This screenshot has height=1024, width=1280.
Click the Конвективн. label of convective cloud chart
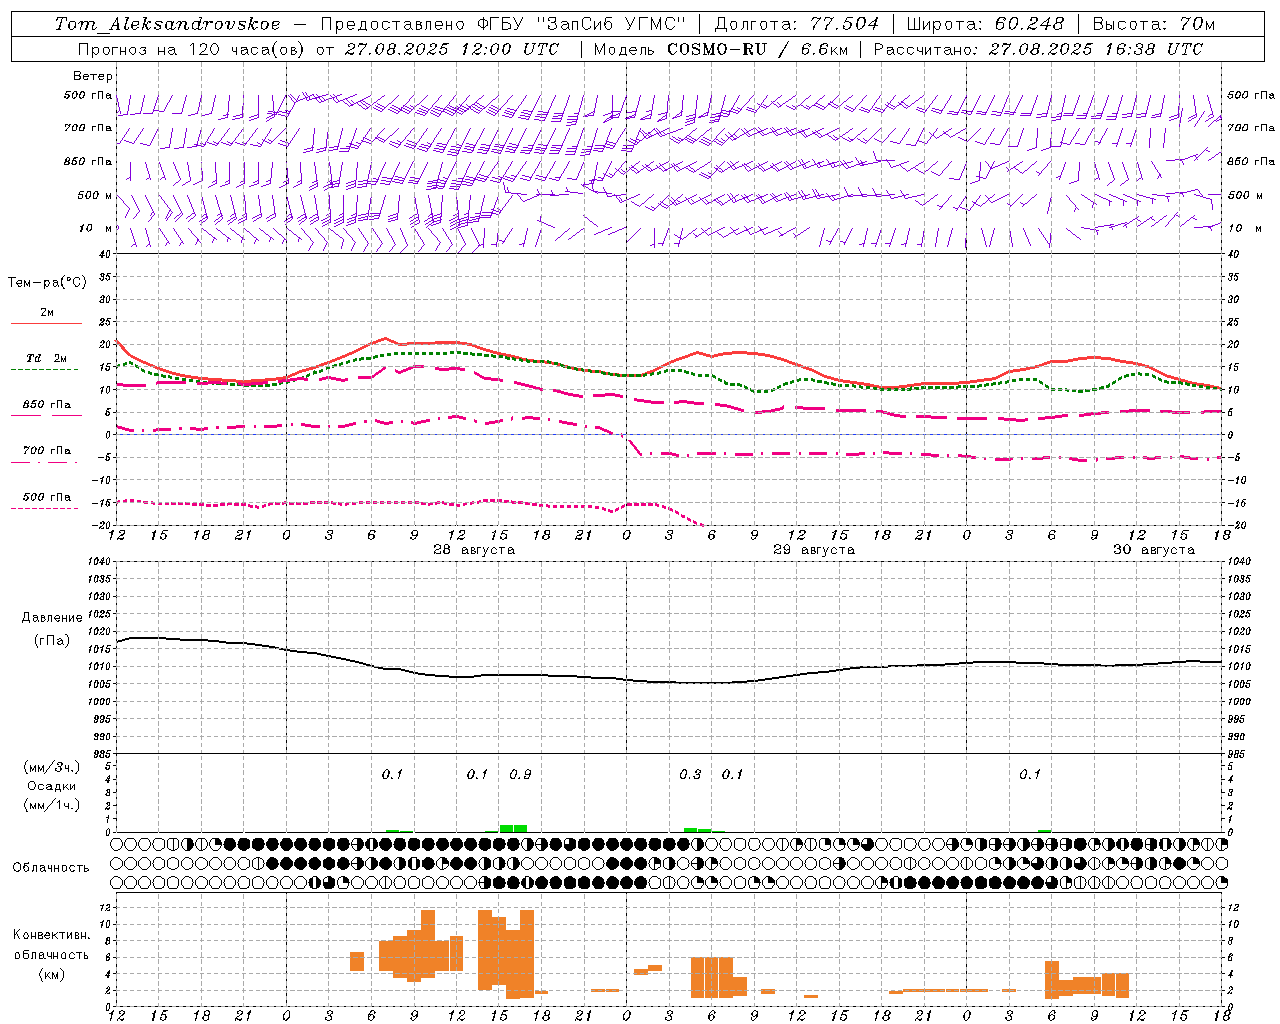pos(52,935)
